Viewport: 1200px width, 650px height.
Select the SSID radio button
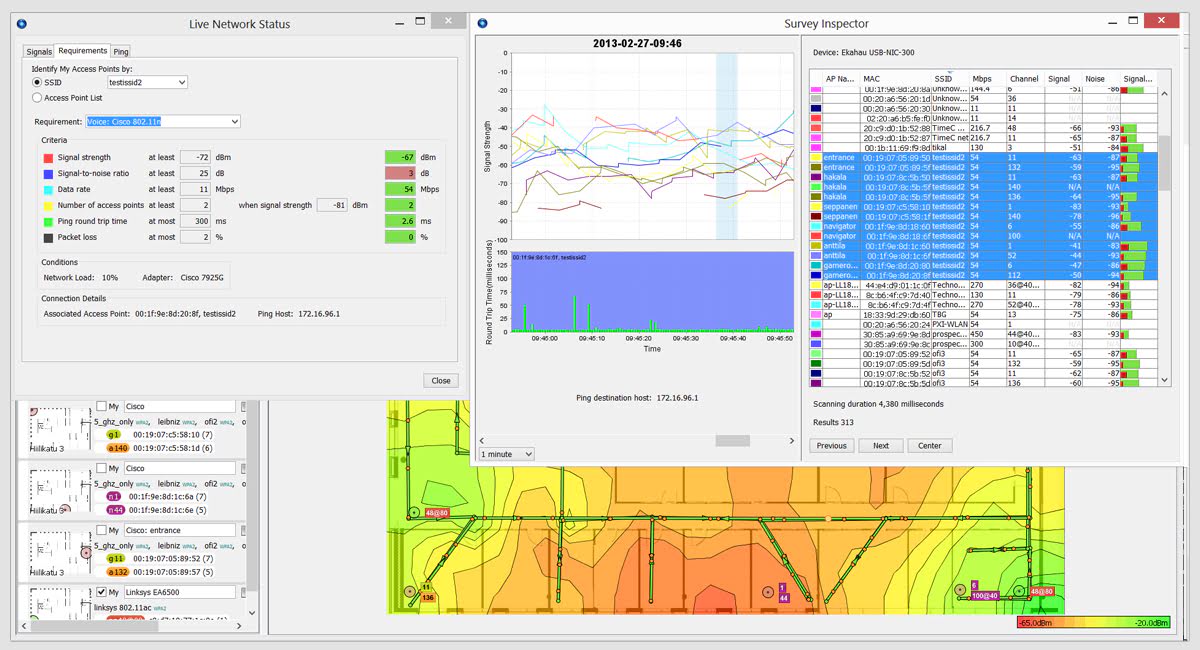click(38, 82)
